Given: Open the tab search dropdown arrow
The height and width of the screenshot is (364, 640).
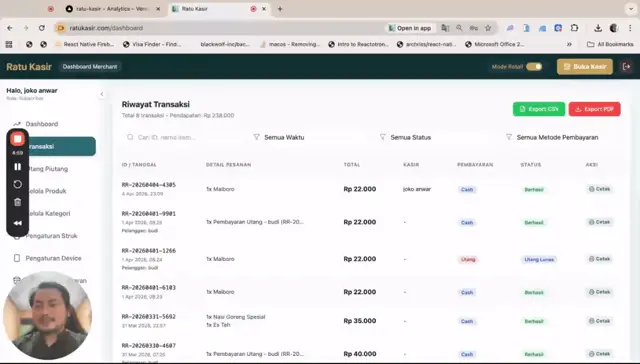Looking at the screenshot, I should [x=630, y=9].
